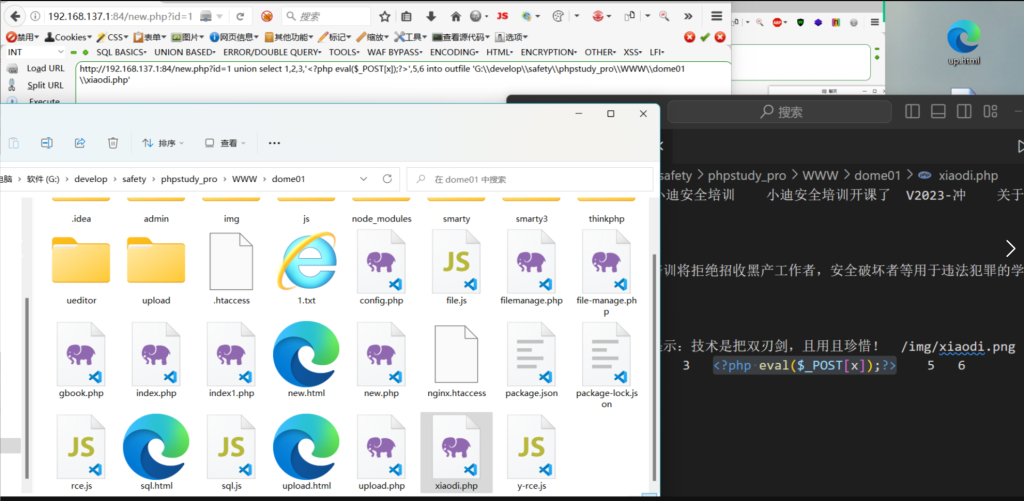This screenshot has width=1024, height=501.
Task: Open the ENCODING menu in HackBar
Action: pyautogui.click(x=454, y=52)
